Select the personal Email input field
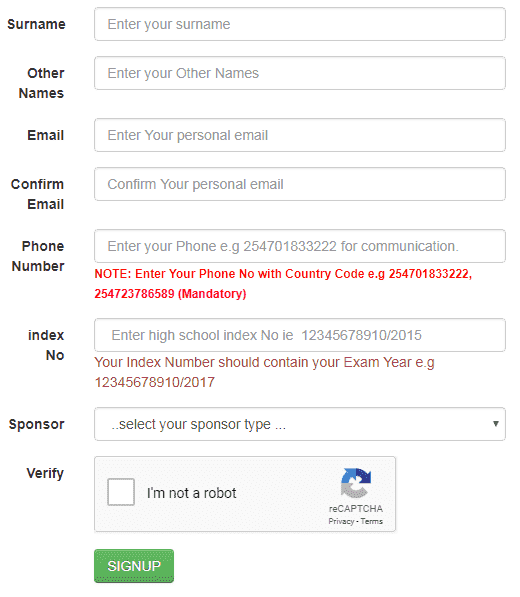Viewport: 520px width, 597px height. [x=300, y=135]
